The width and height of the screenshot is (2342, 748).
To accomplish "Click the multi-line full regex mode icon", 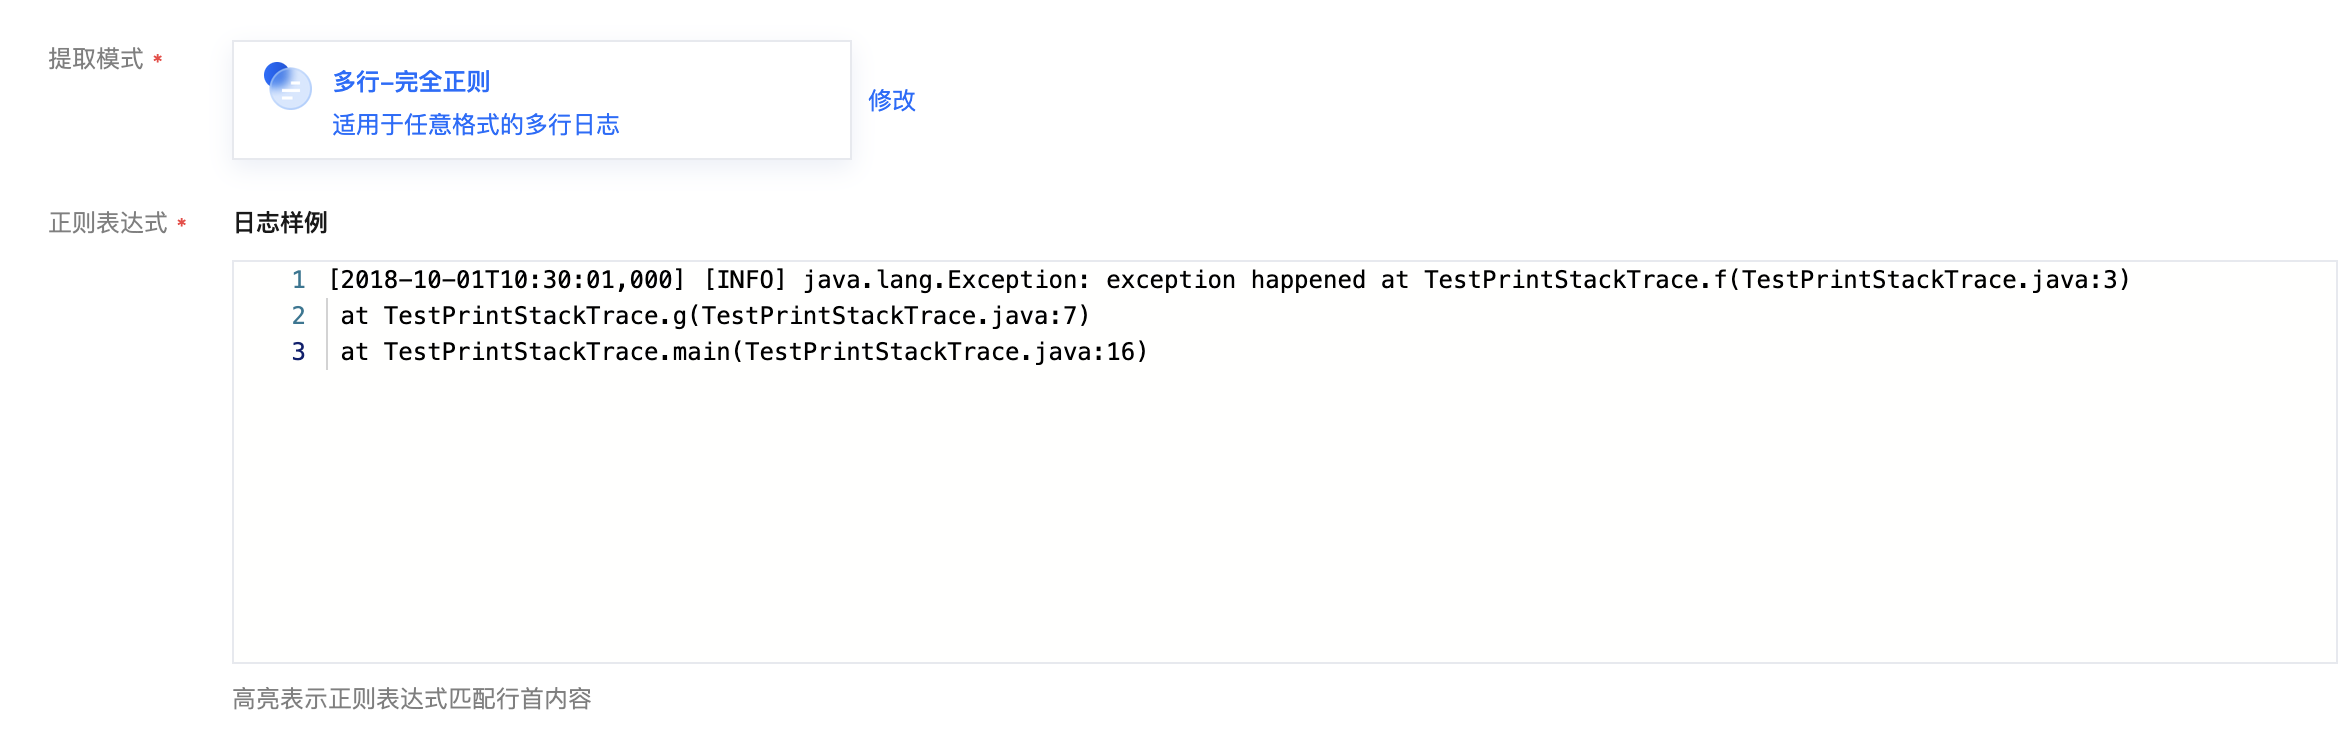I will [x=288, y=86].
